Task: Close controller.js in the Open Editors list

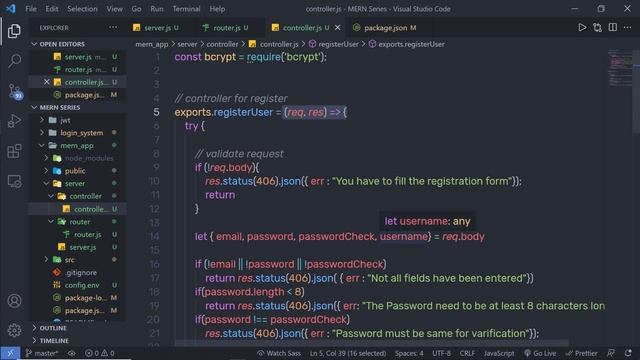Action: 47,82
